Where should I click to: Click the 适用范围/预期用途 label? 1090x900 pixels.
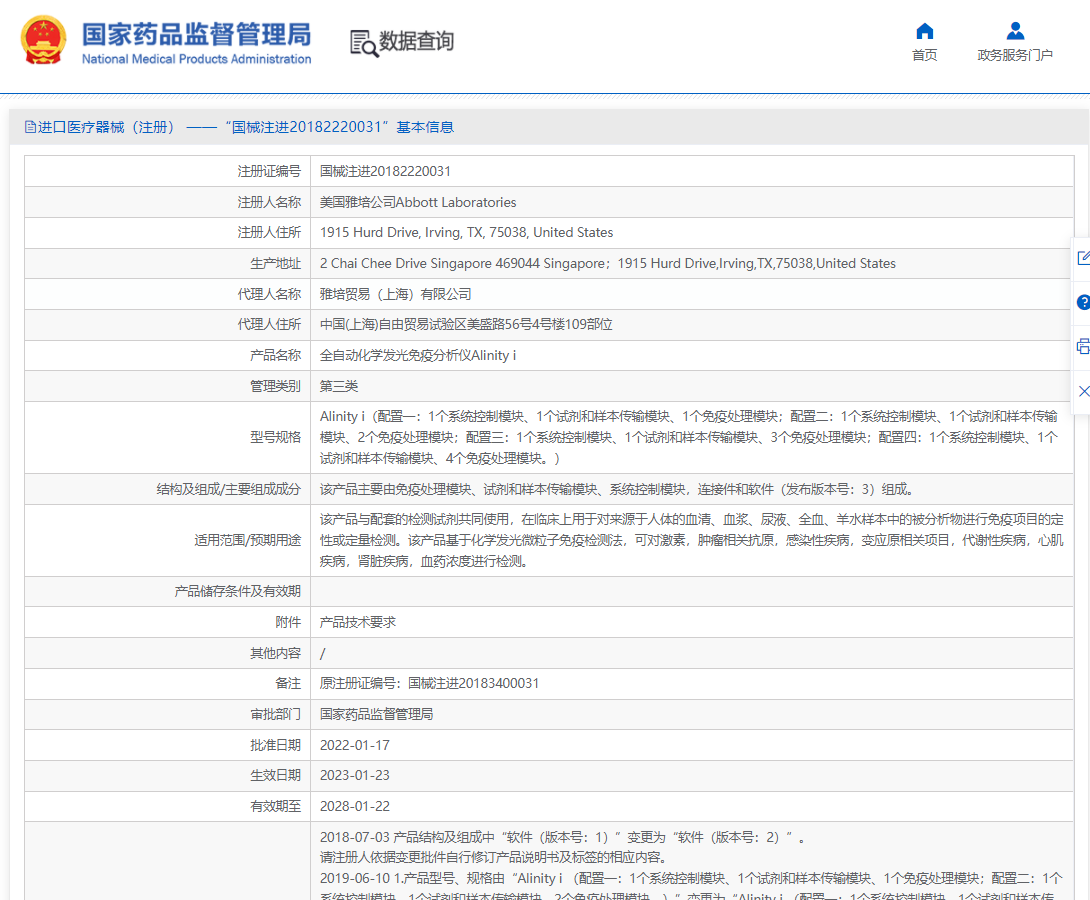[x=247, y=540]
